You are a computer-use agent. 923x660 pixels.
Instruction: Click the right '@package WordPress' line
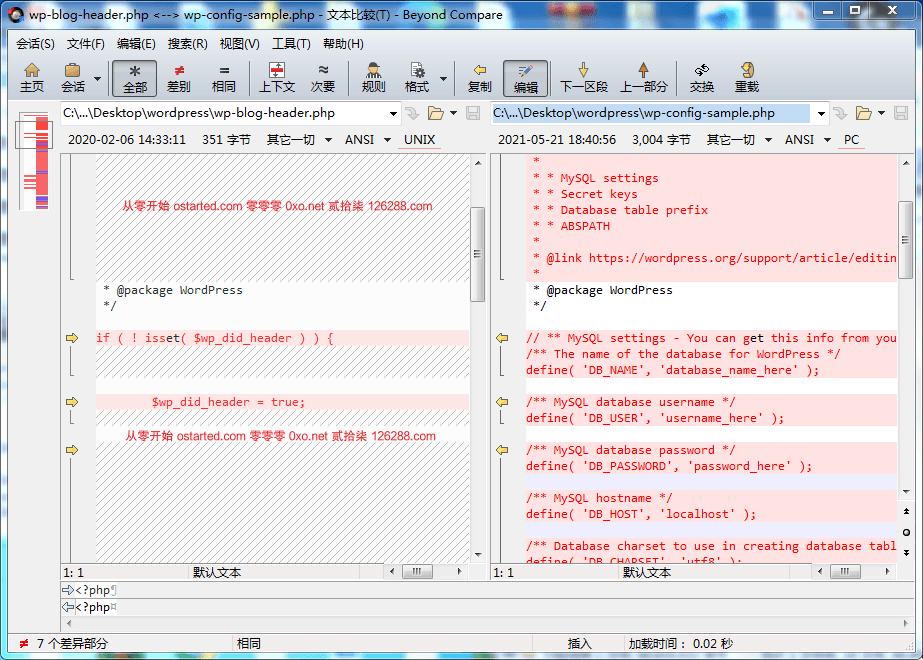click(603, 290)
